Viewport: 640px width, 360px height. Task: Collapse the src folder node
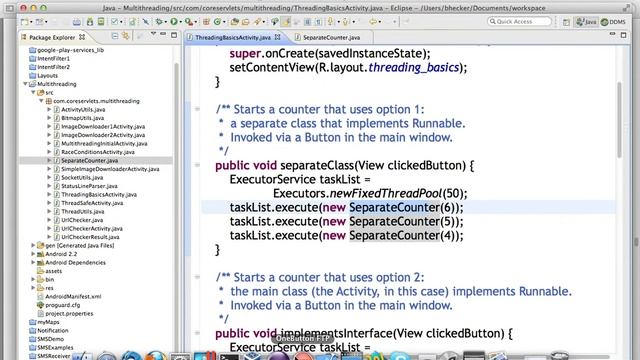[33, 93]
